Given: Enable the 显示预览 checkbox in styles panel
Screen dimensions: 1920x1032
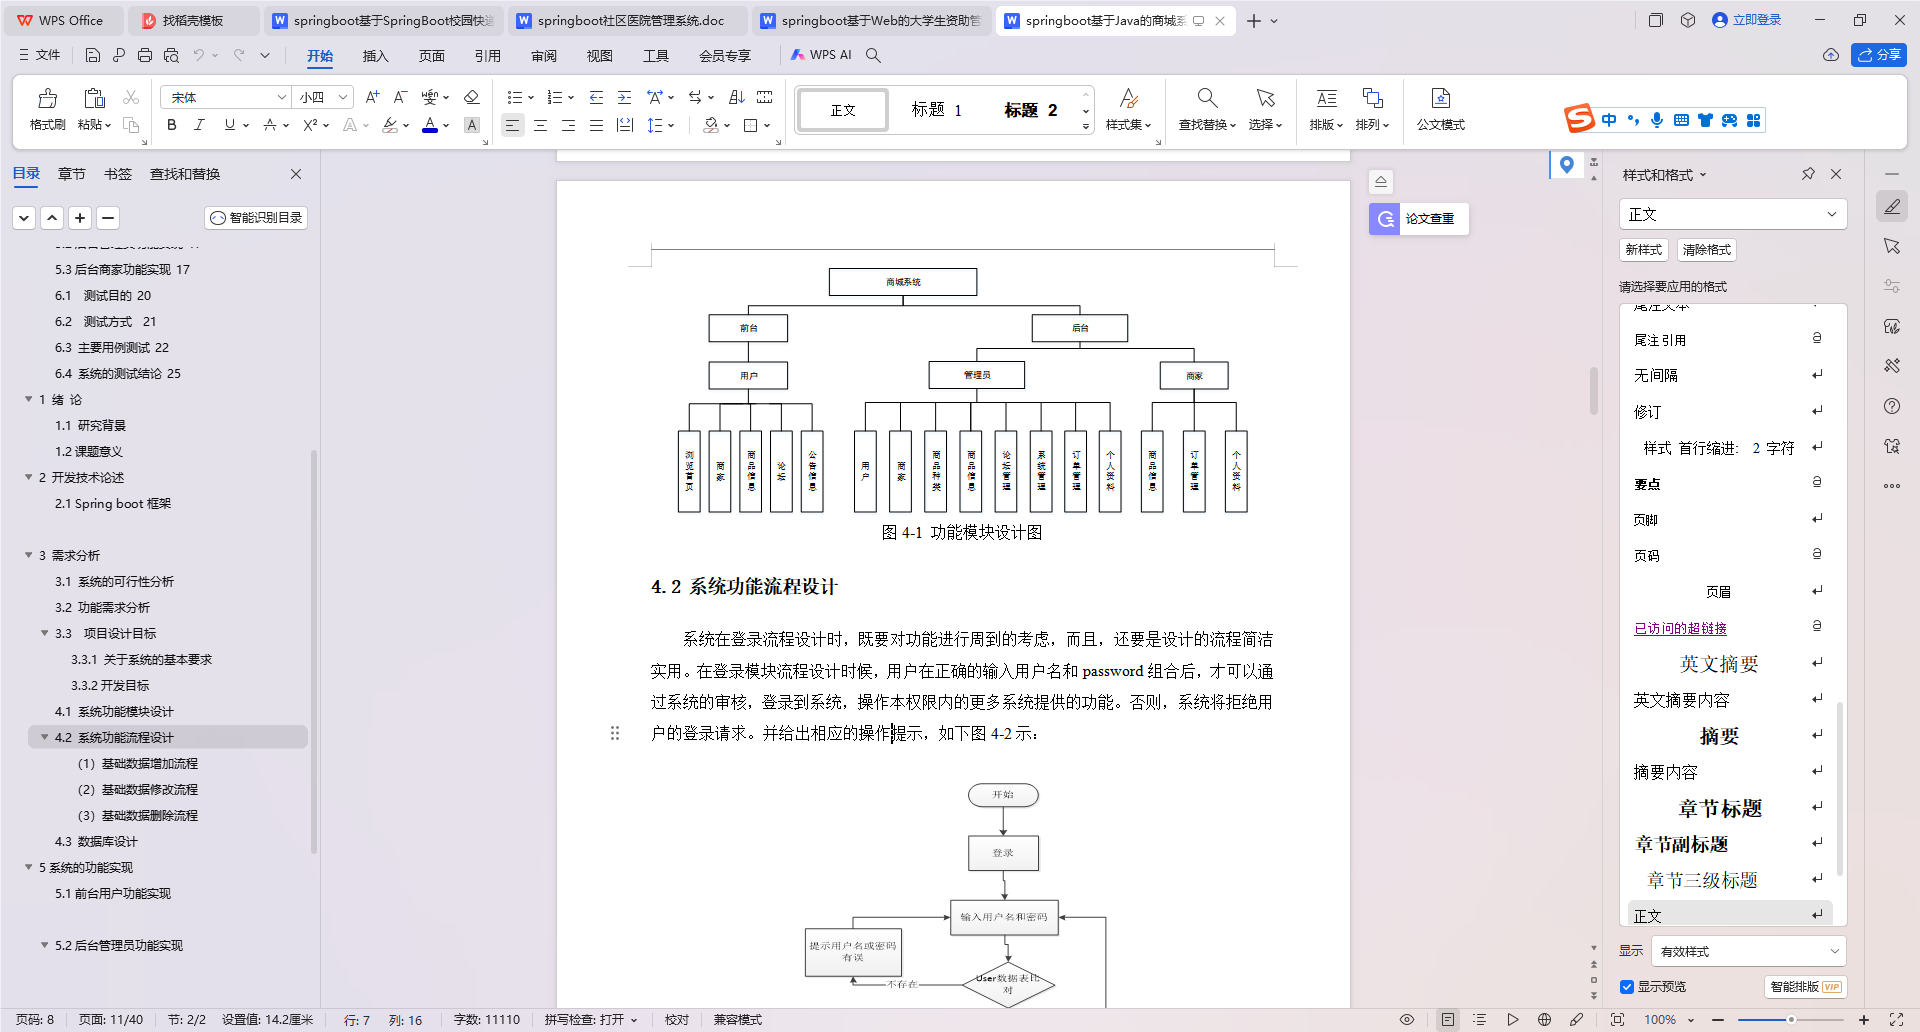Looking at the screenshot, I should point(1627,986).
